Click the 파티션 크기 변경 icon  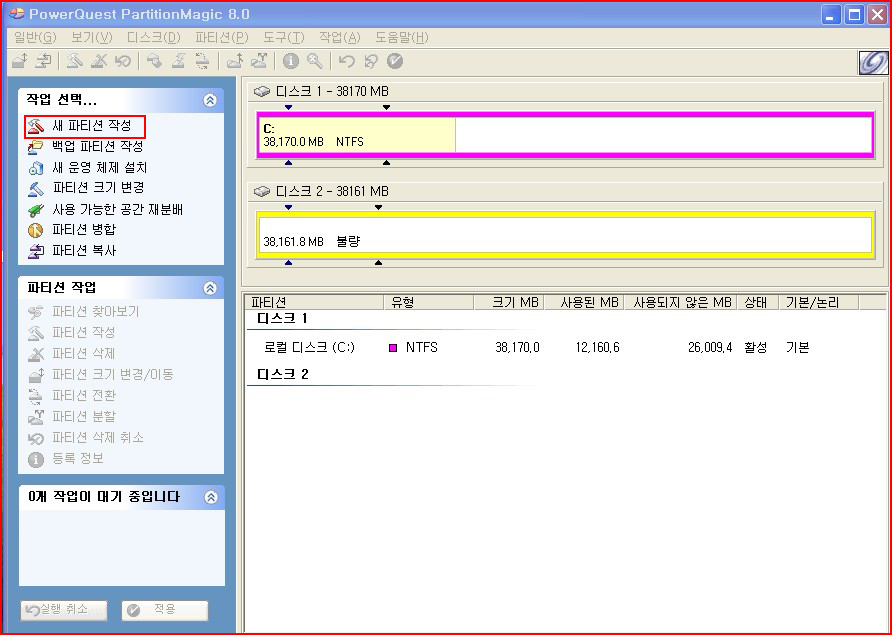pos(36,188)
